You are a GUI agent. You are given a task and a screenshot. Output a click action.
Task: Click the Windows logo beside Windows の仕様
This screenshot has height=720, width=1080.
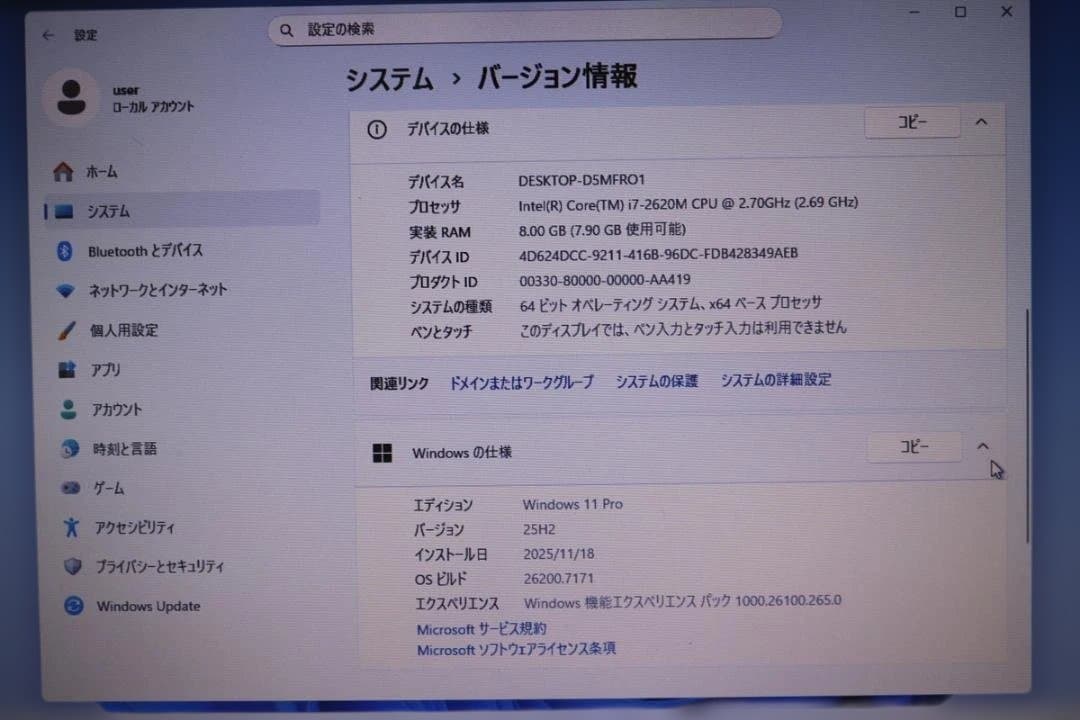click(x=382, y=453)
